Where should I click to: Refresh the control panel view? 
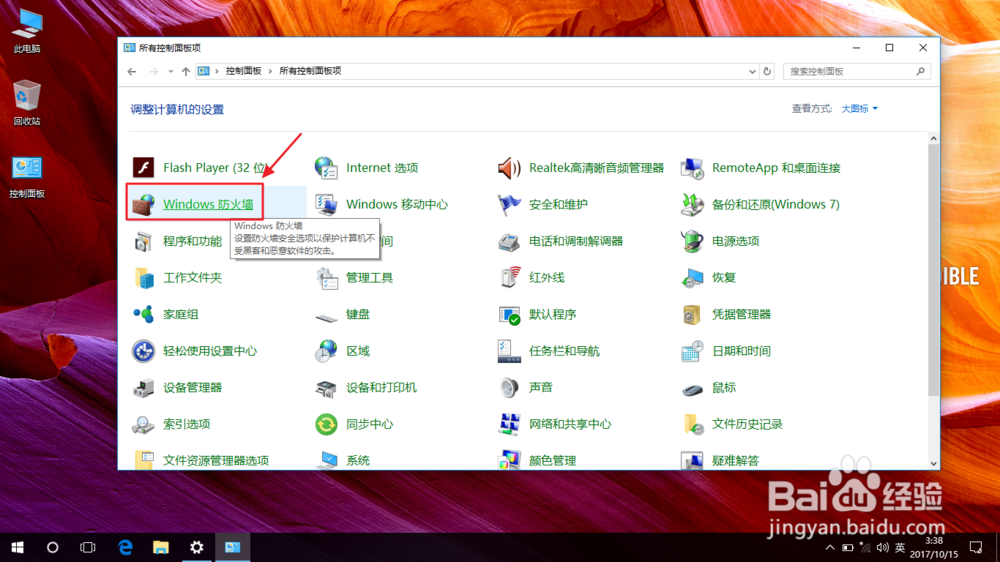coord(767,71)
